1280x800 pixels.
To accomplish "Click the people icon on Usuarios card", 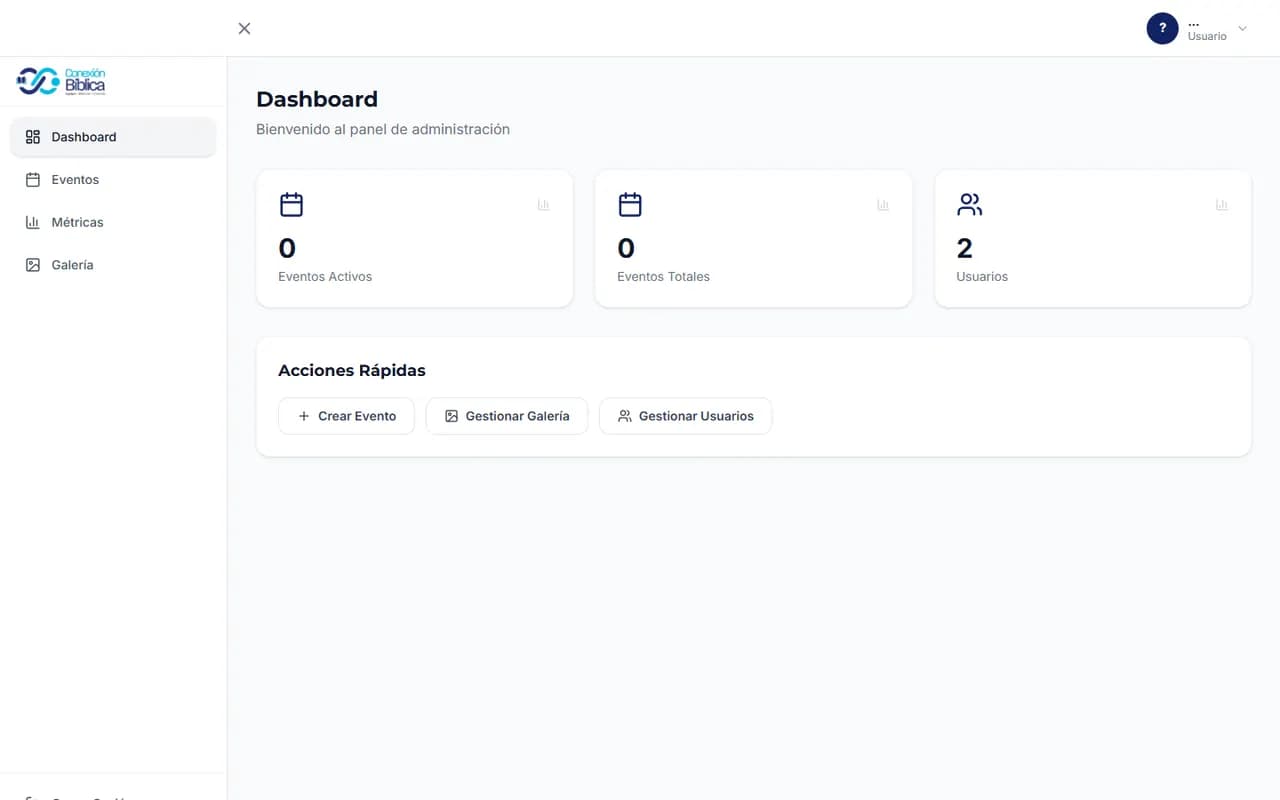I will [x=970, y=204].
